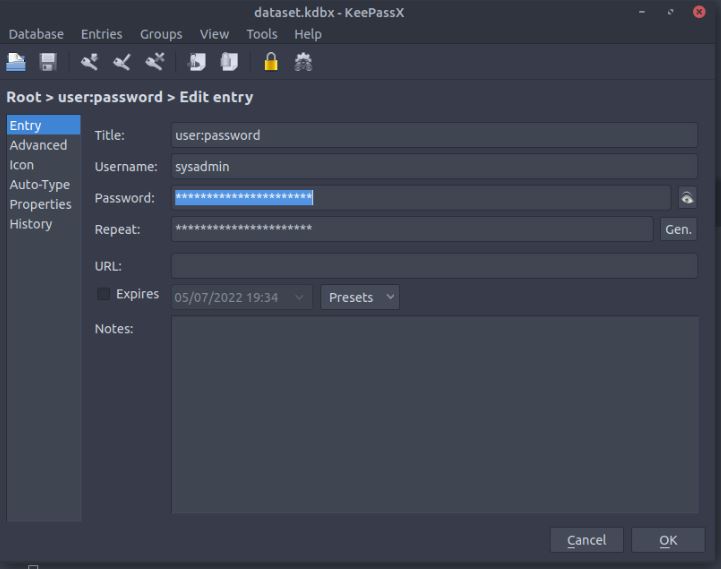Image resolution: width=721 pixels, height=569 pixels.
Task: Click the Copy password toolbar icon
Action: tap(229, 62)
